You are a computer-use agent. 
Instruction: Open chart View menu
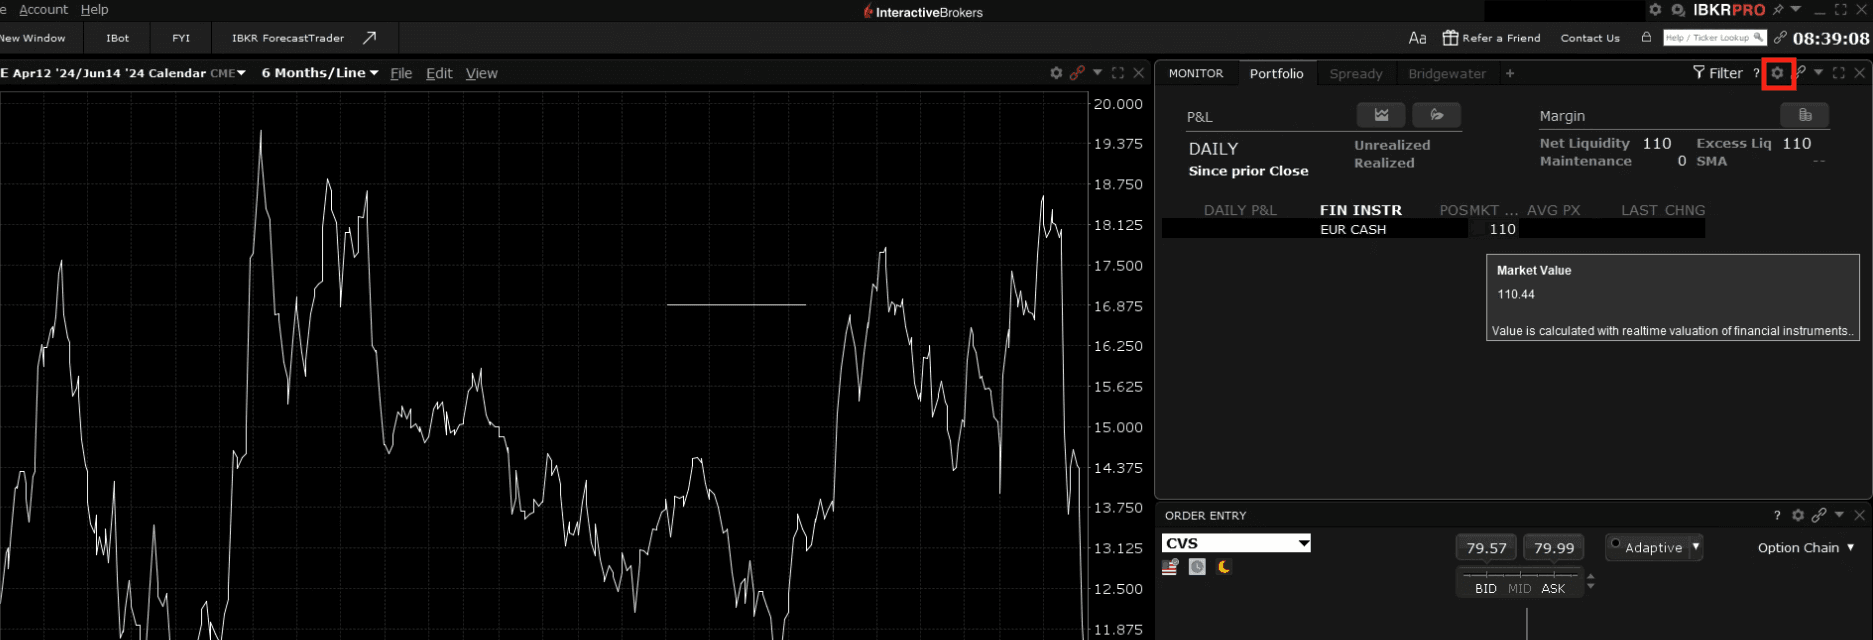pyautogui.click(x=481, y=73)
